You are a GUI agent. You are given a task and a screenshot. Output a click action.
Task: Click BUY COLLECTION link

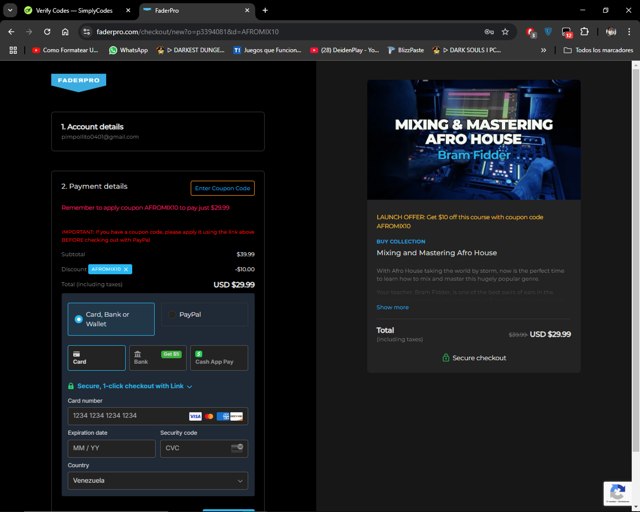(x=401, y=242)
